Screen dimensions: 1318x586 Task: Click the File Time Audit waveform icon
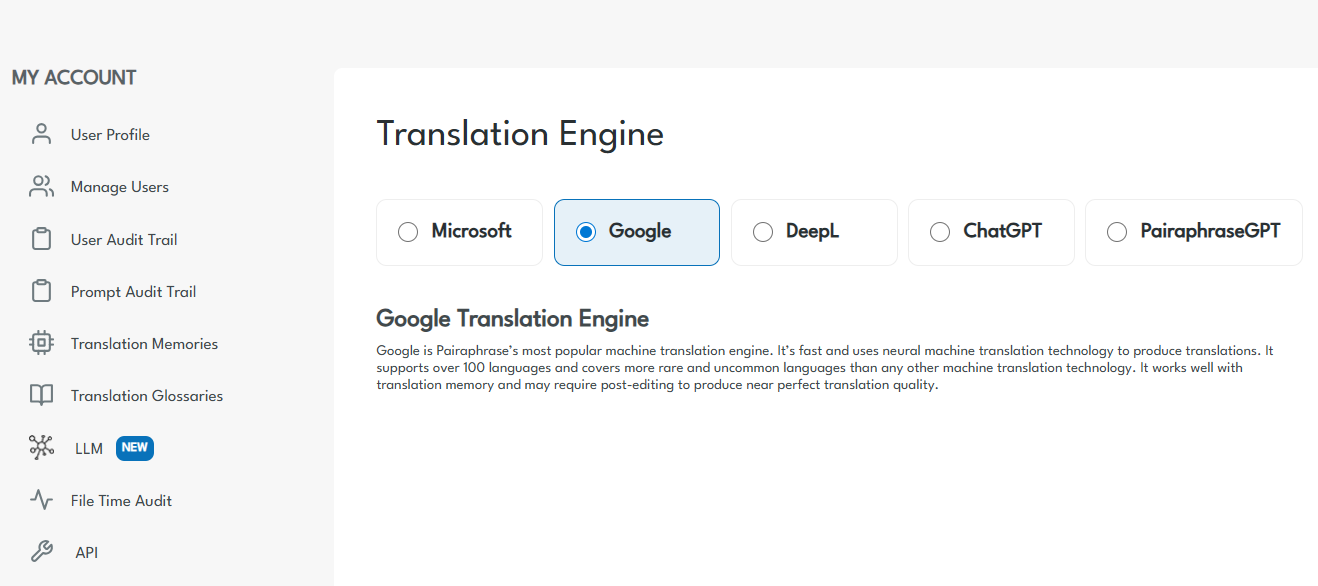click(x=41, y=500)
